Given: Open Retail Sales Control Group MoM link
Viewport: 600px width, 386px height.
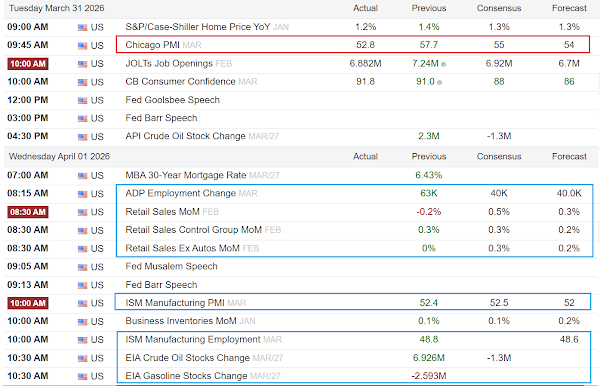Looking at the screenshot, I should point(193,230).
